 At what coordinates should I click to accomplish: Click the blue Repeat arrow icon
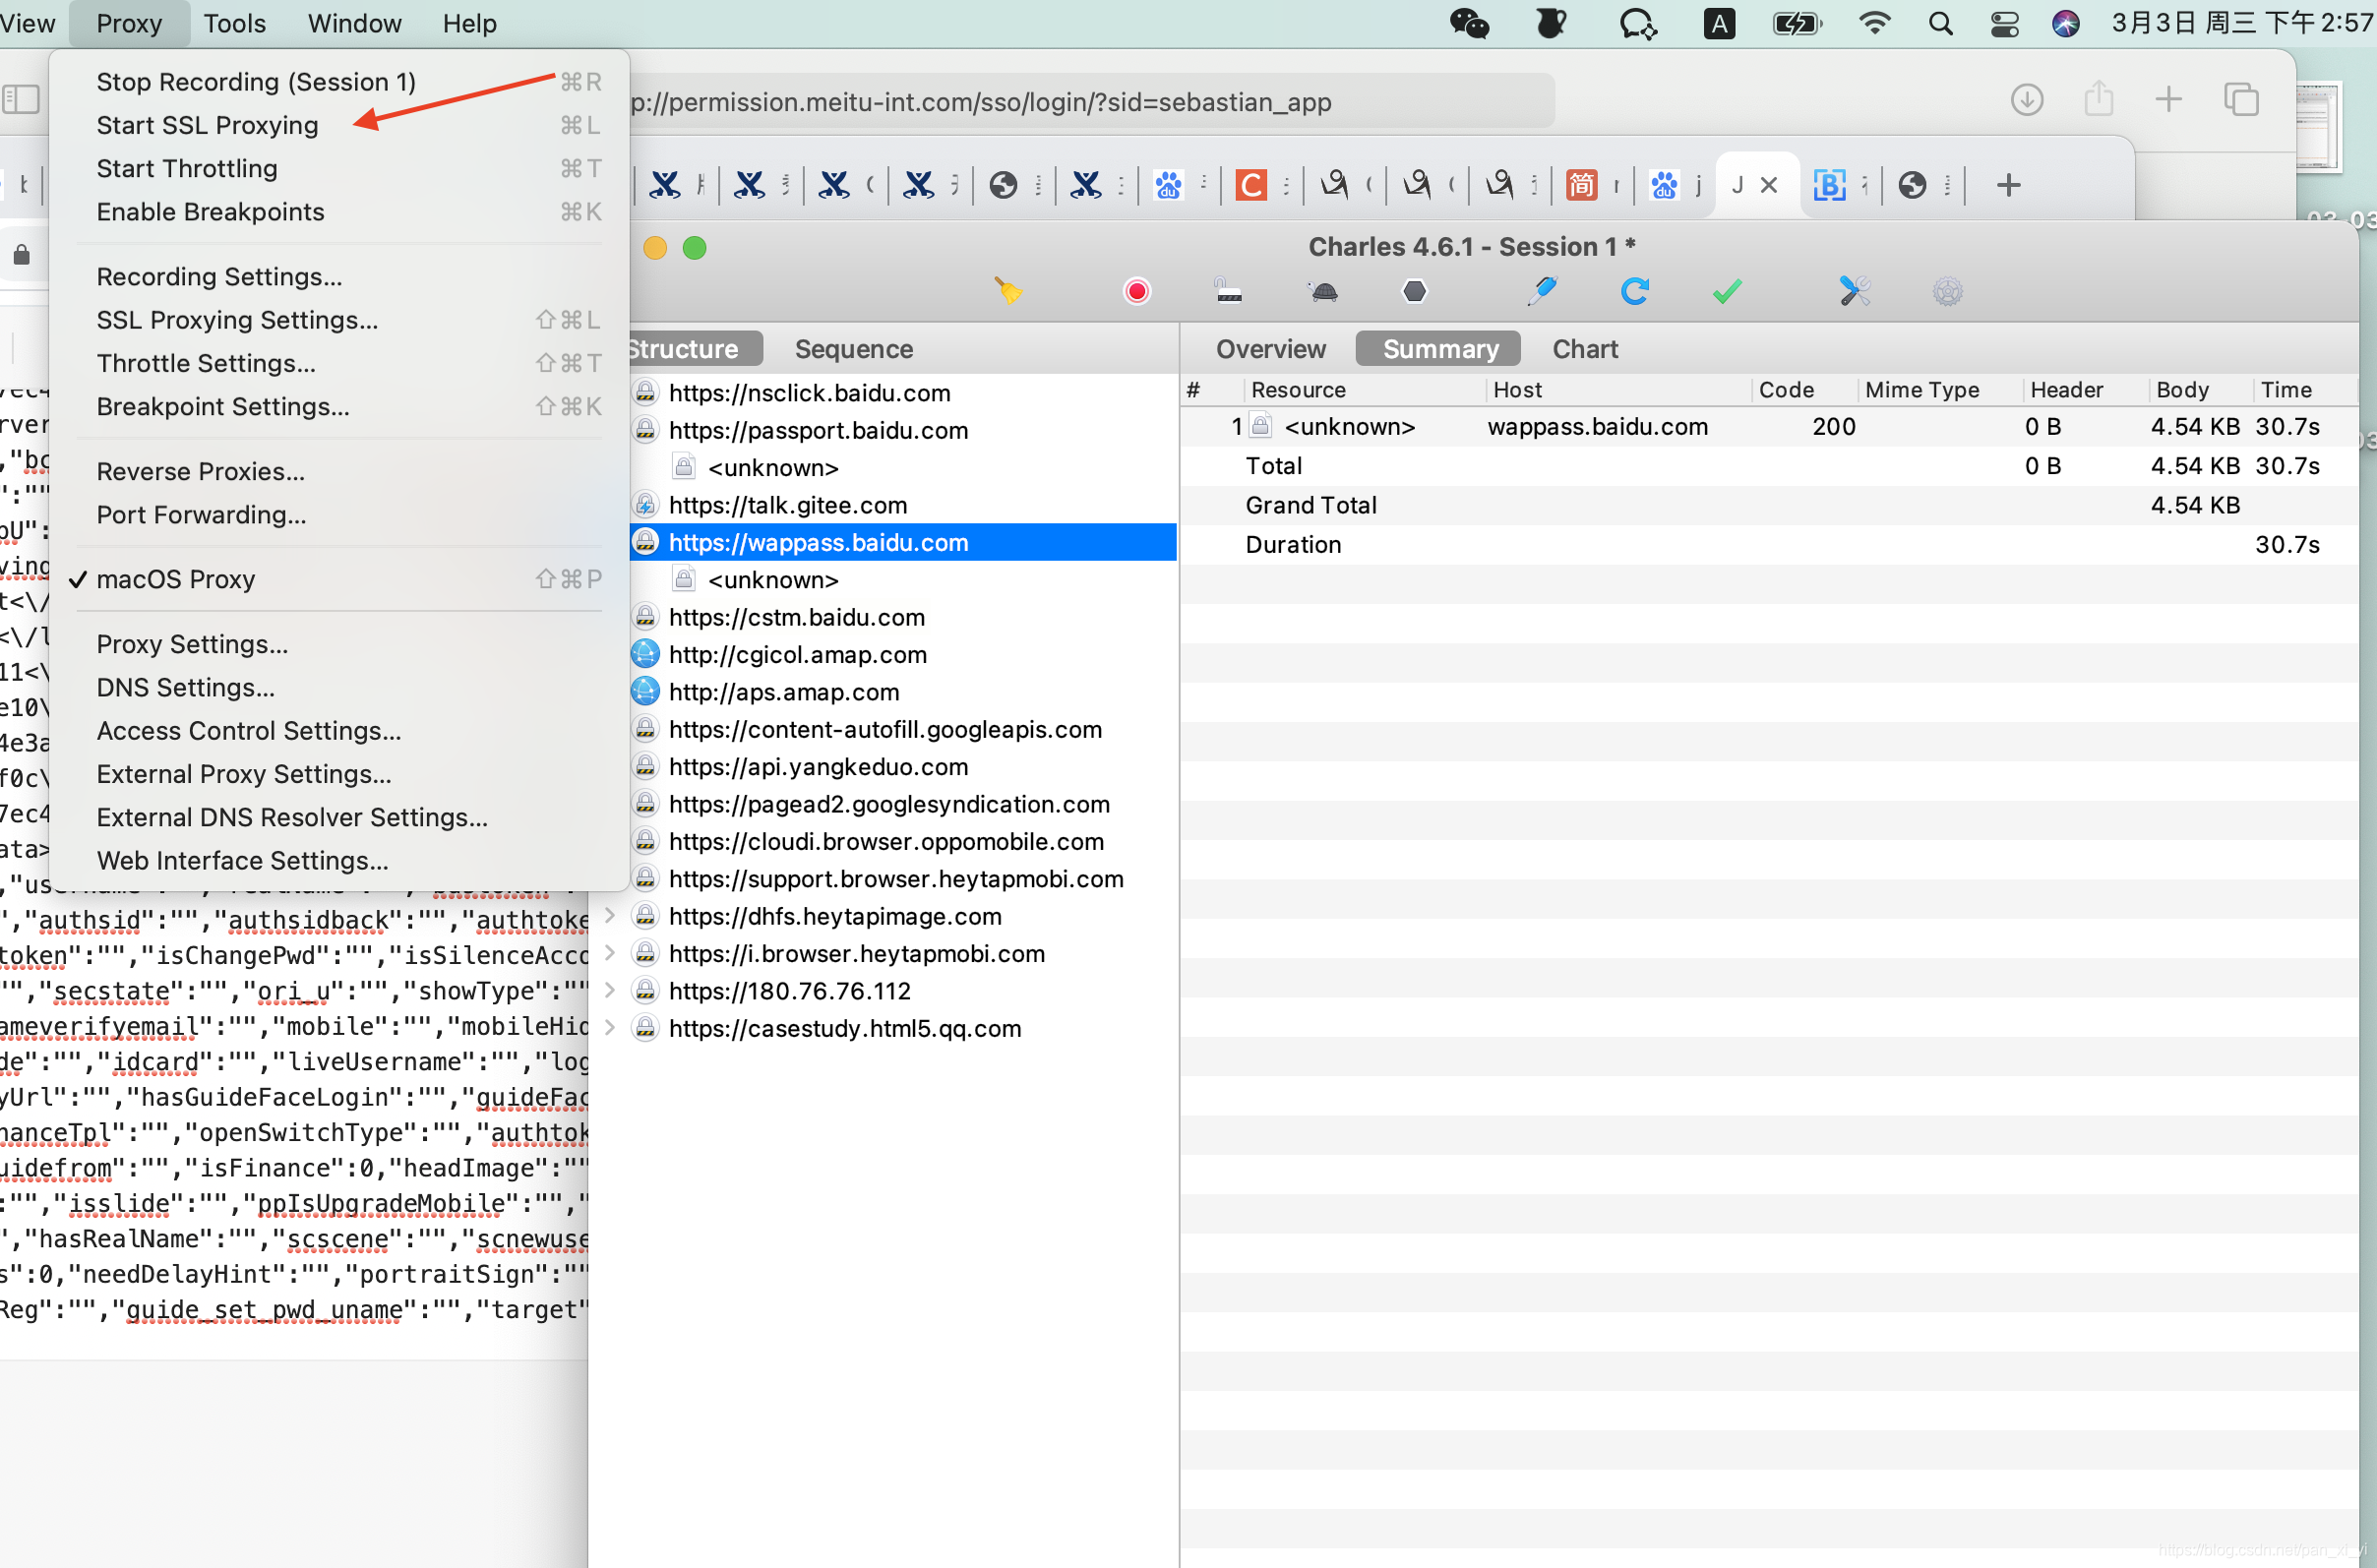1634,291
